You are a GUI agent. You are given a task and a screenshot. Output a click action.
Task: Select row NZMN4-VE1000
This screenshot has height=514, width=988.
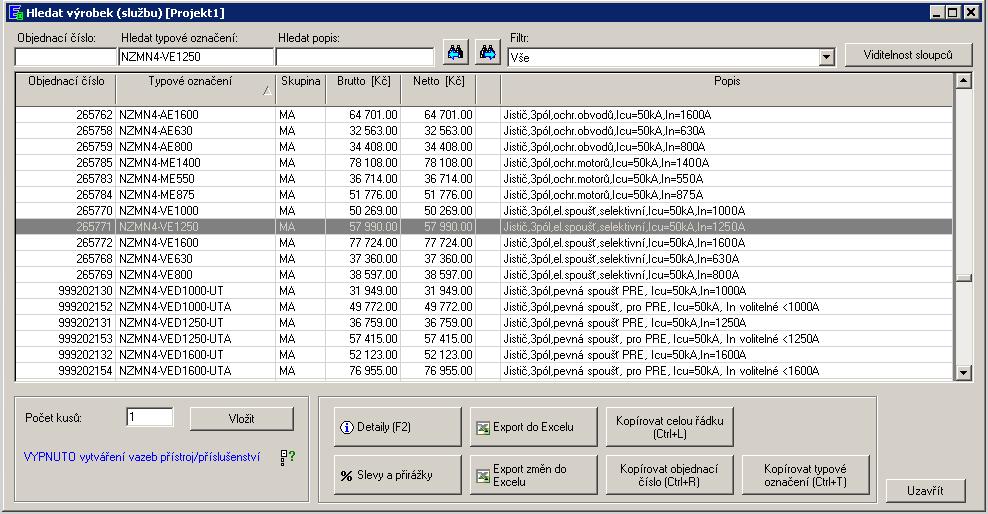point(484,211)
